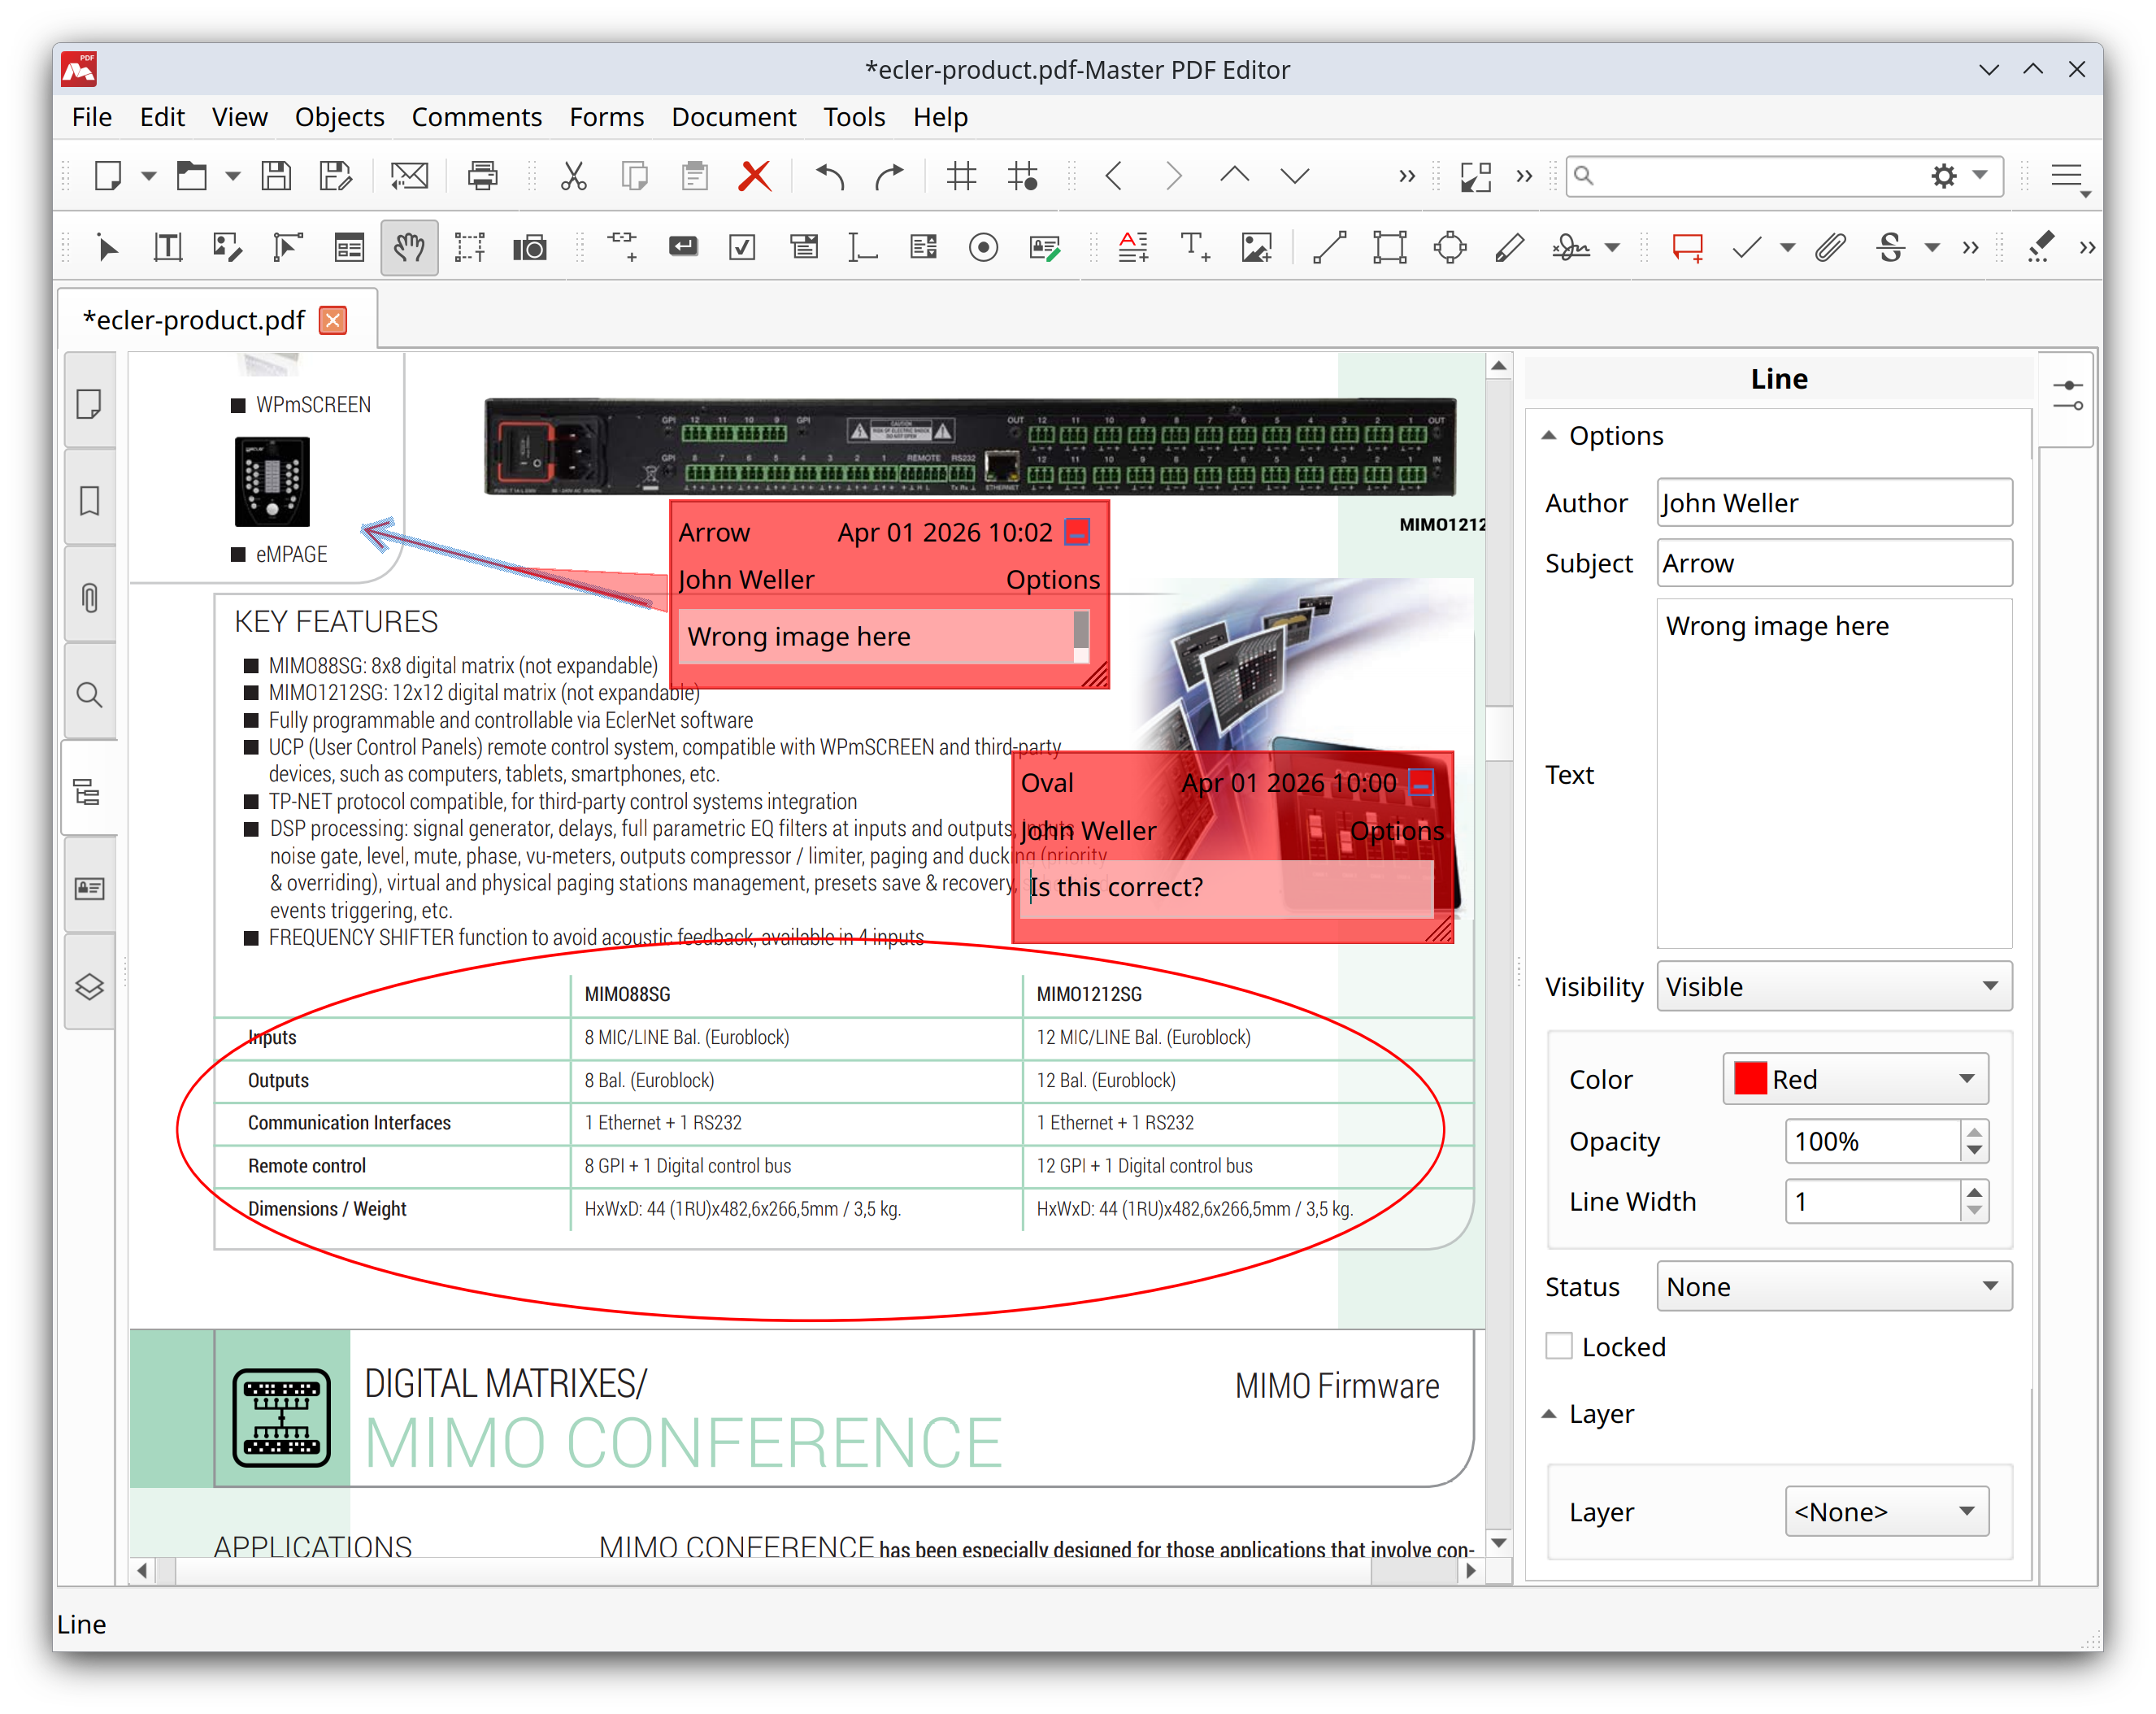Click Options in the Arrow comment popup
The width and height of the screenshot is (2156, 1714).
point(1052,579)
